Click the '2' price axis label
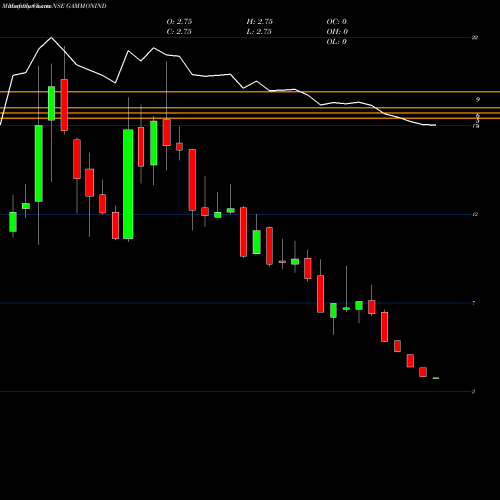The image size is (500, 500). pyautogui.click(x=474, y=392)
